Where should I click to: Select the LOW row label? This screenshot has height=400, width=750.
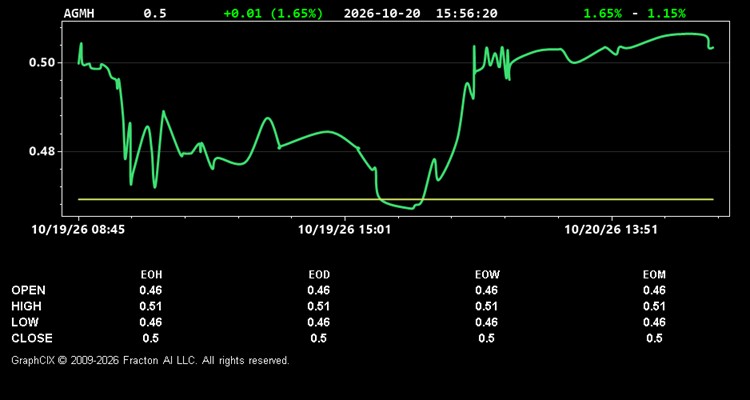tap(25, 322)
